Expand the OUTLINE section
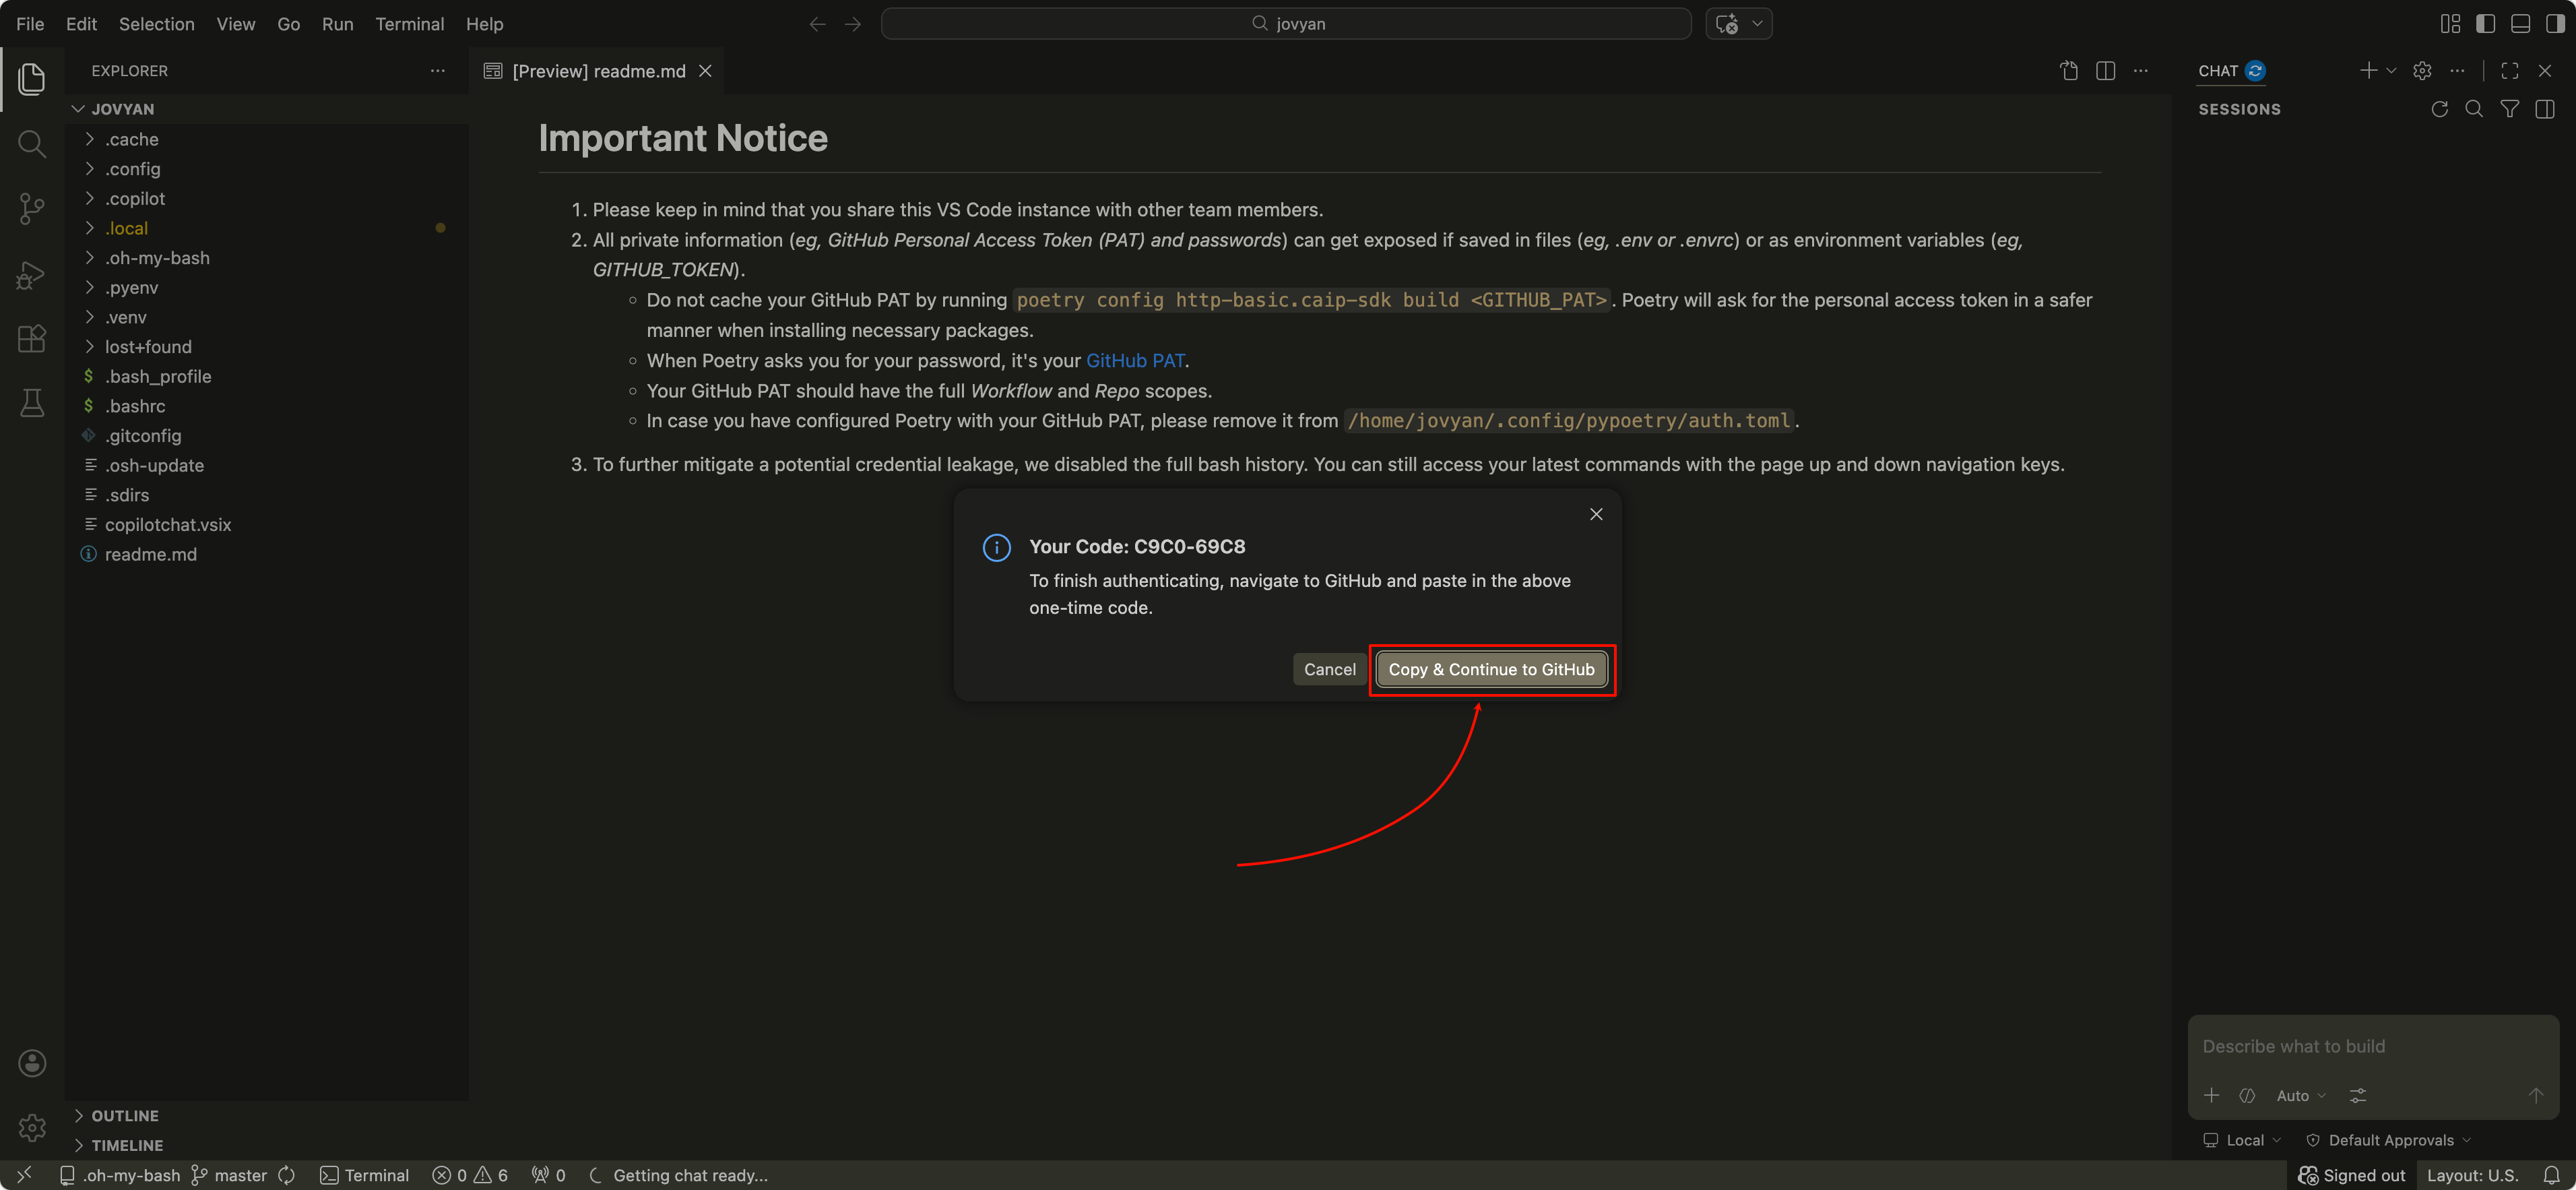Viewport: 2576px width, 1190px height. tap(267, 1115)
